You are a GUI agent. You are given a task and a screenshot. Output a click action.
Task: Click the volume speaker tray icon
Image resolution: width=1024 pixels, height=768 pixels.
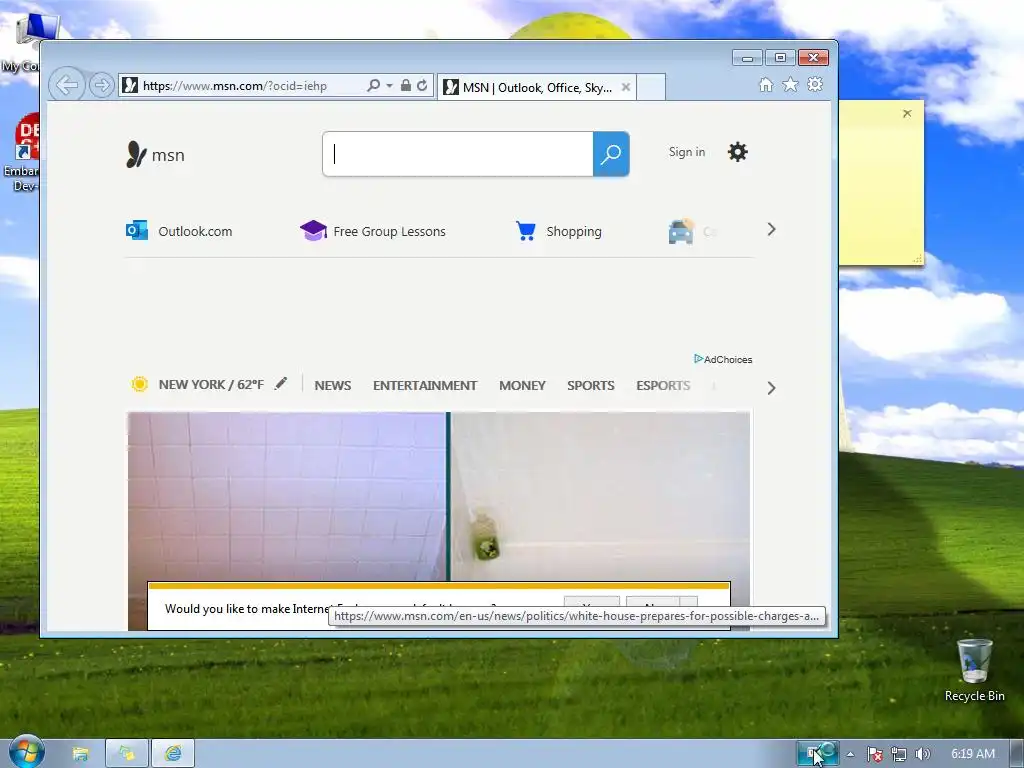pyautogui.click(x=922, y=754)
